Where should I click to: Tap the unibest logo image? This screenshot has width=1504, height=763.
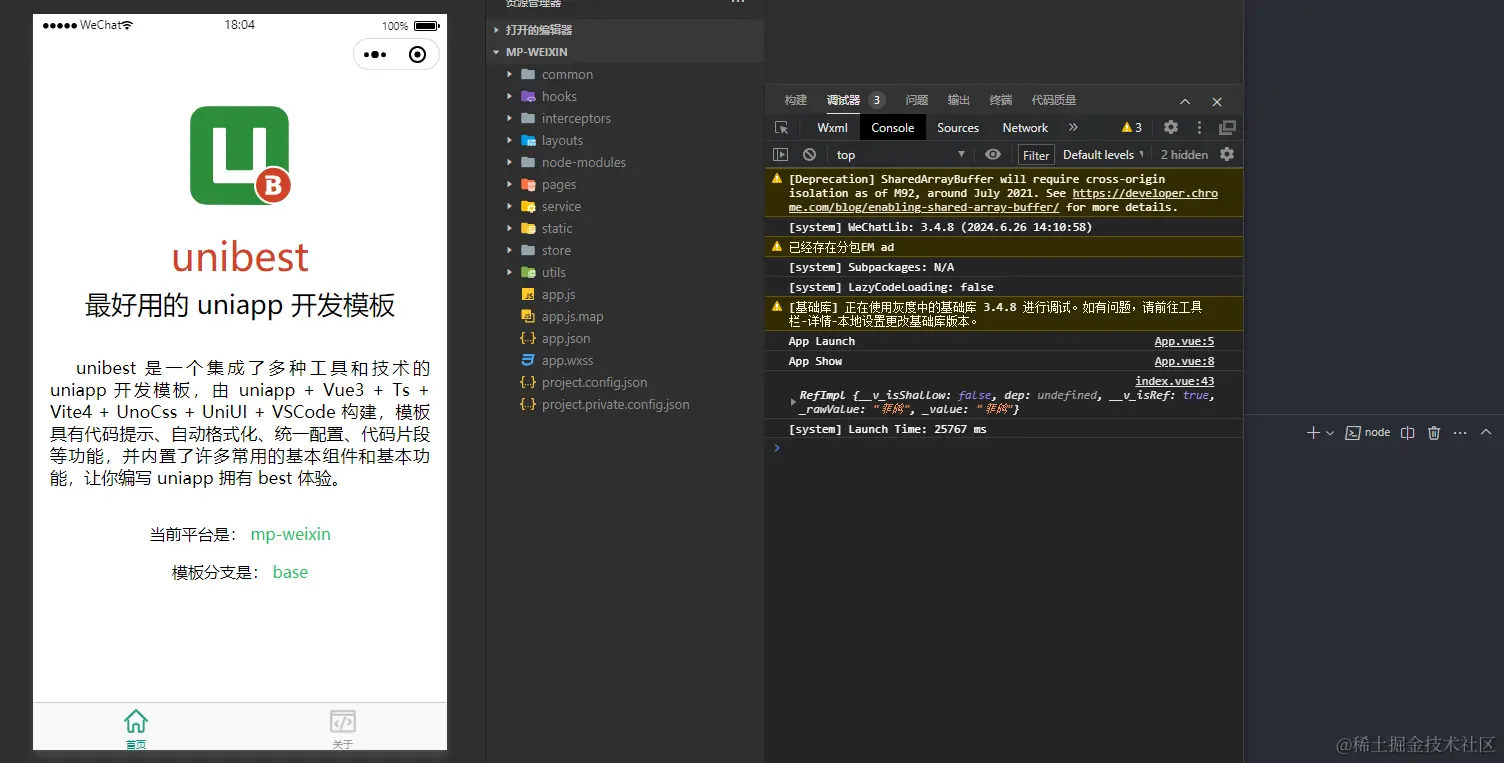tap(240, 156)
